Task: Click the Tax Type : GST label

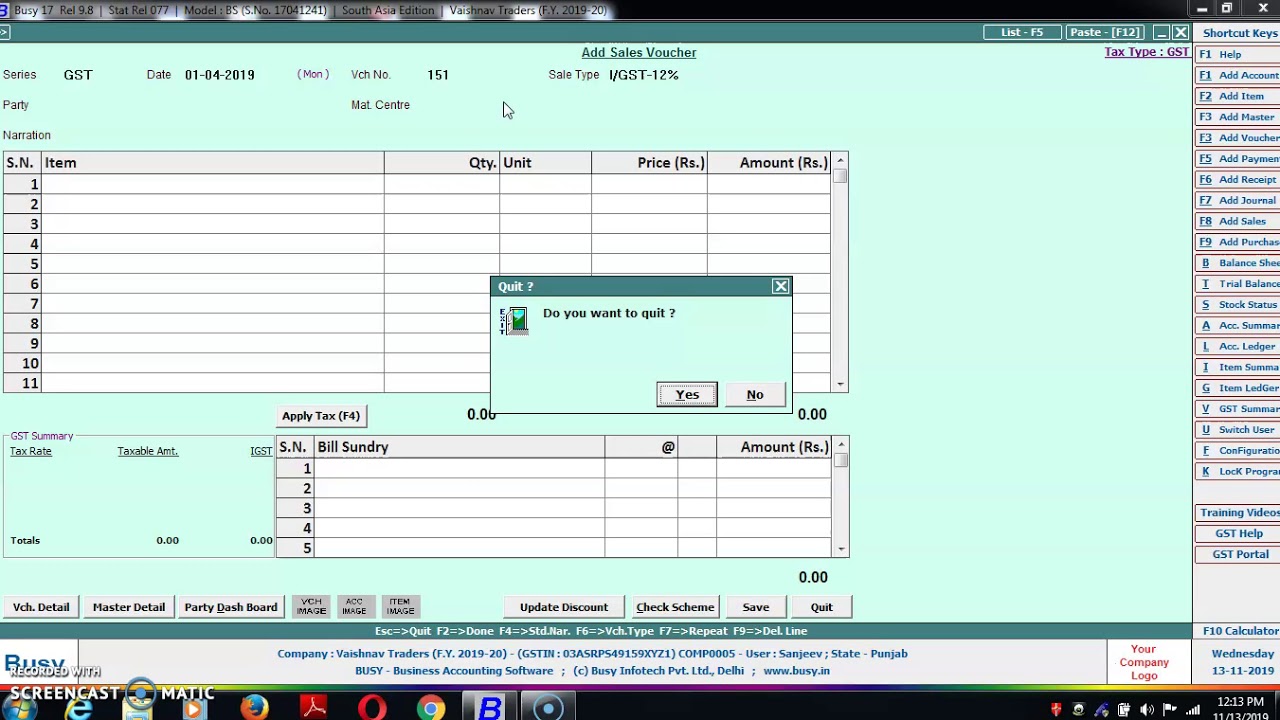Action: point(1146,52)
